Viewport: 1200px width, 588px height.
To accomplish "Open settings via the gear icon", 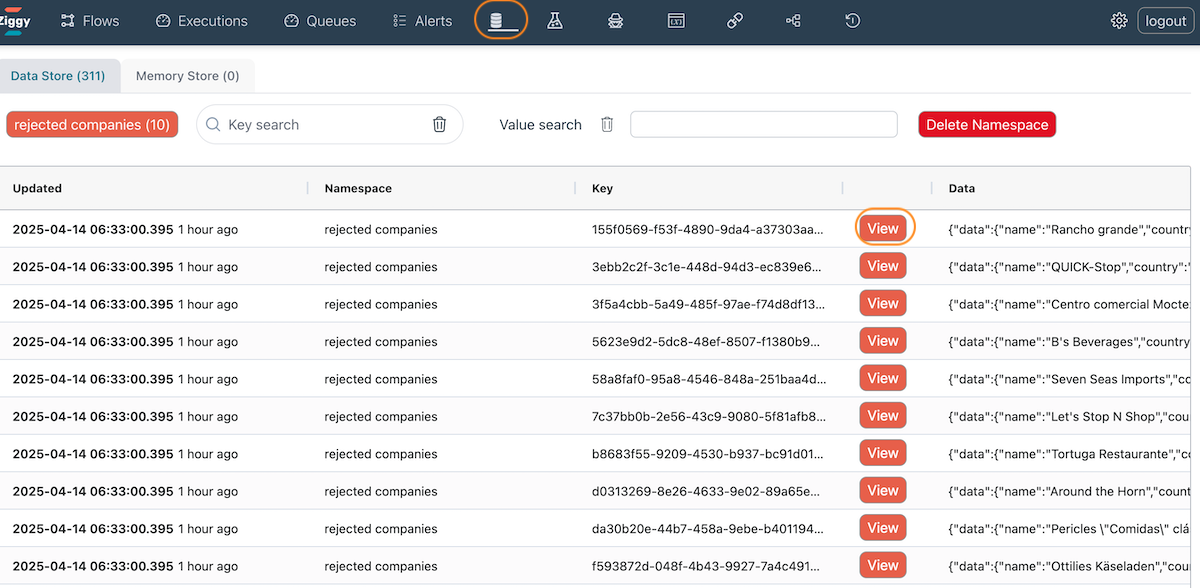I will pyautogui.click(x=1119, y=21).
